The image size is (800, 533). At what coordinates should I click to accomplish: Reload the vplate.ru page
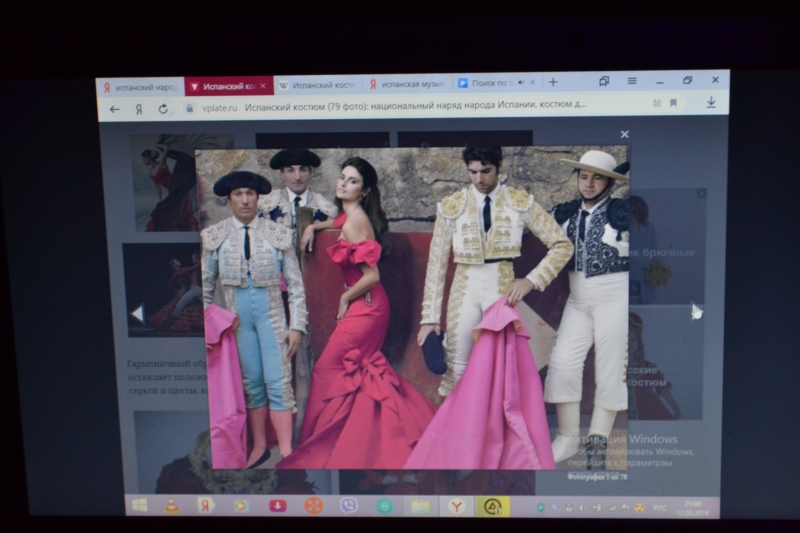coord(163,109)
